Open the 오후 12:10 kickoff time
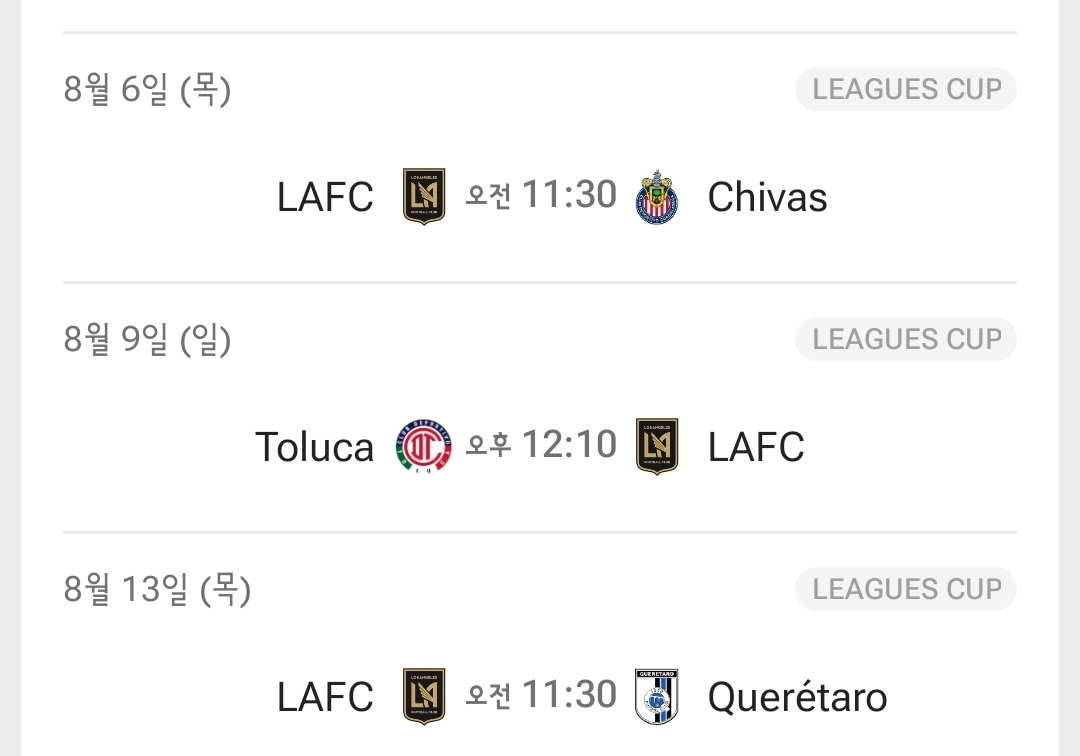 (x=541, y=444)
